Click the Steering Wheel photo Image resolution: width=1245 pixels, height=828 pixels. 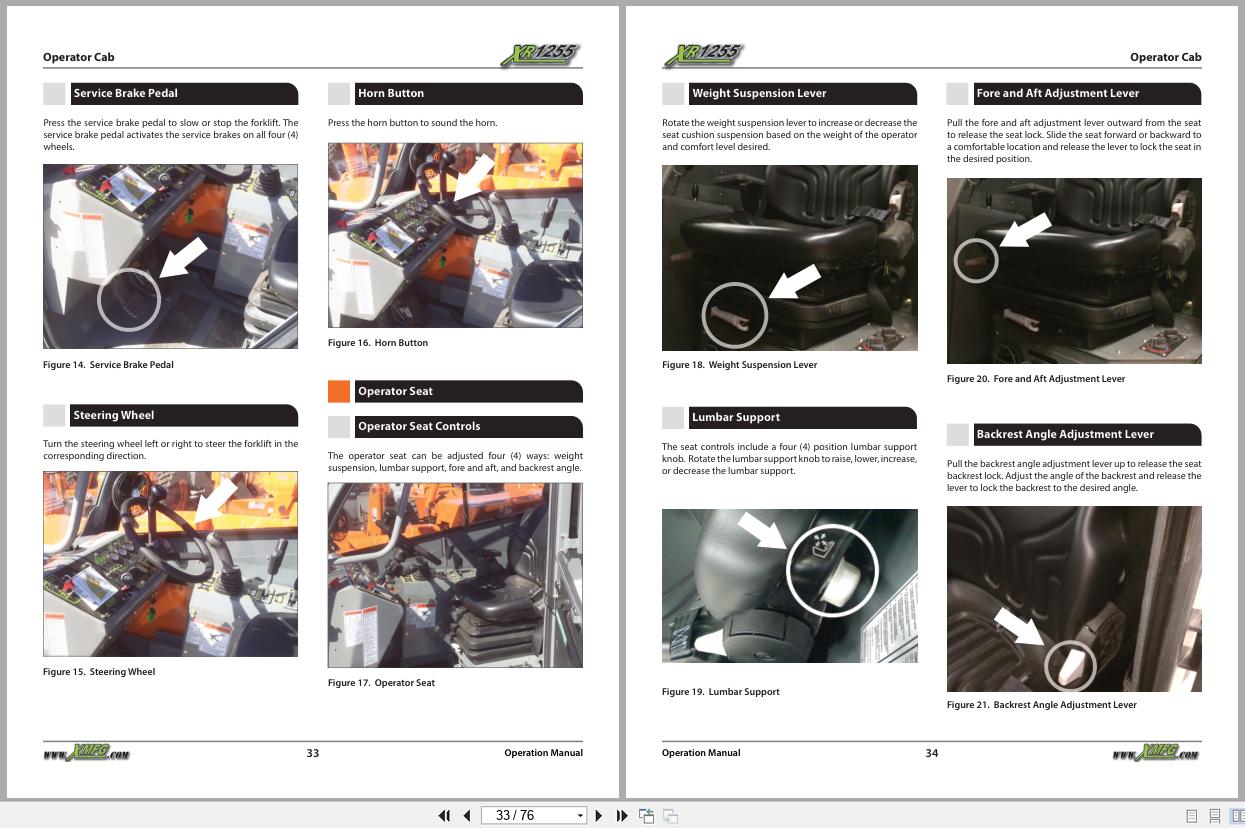pyautogui.click(x=170, y=564)
